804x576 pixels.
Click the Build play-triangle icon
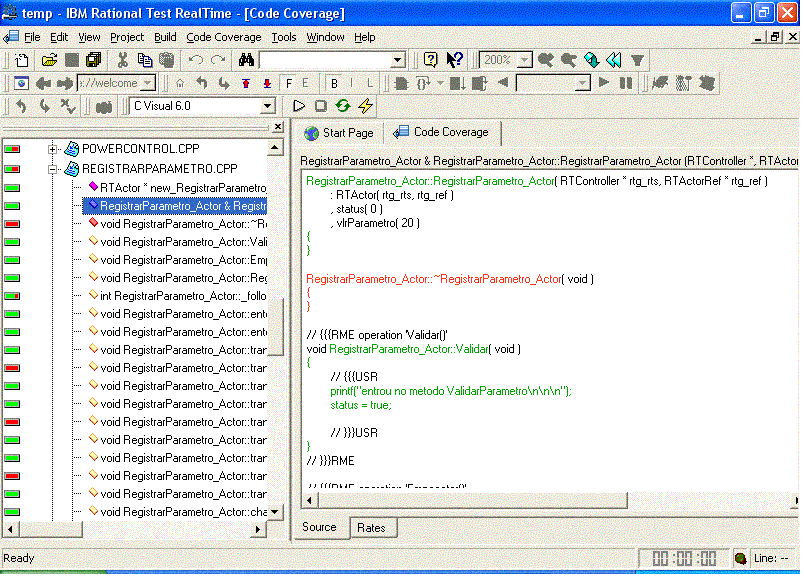pos(299,106)
